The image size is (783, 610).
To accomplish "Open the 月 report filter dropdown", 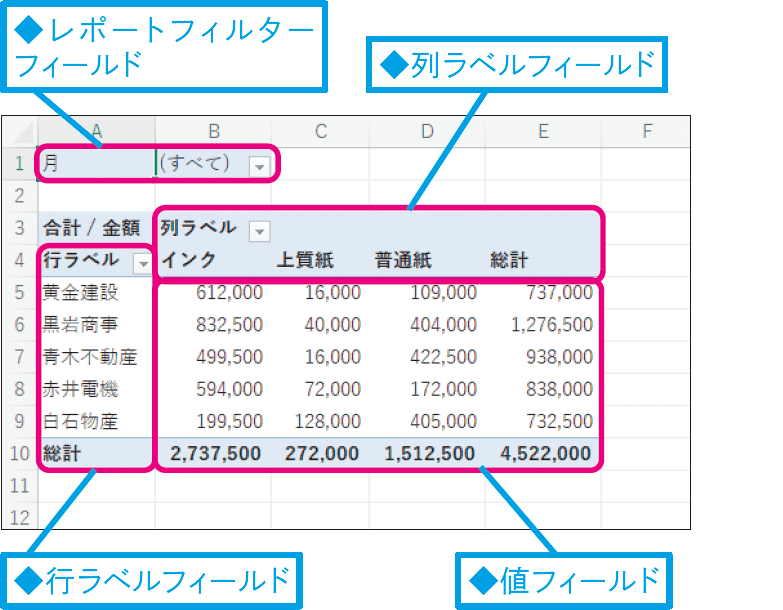I will pos(259,166).
